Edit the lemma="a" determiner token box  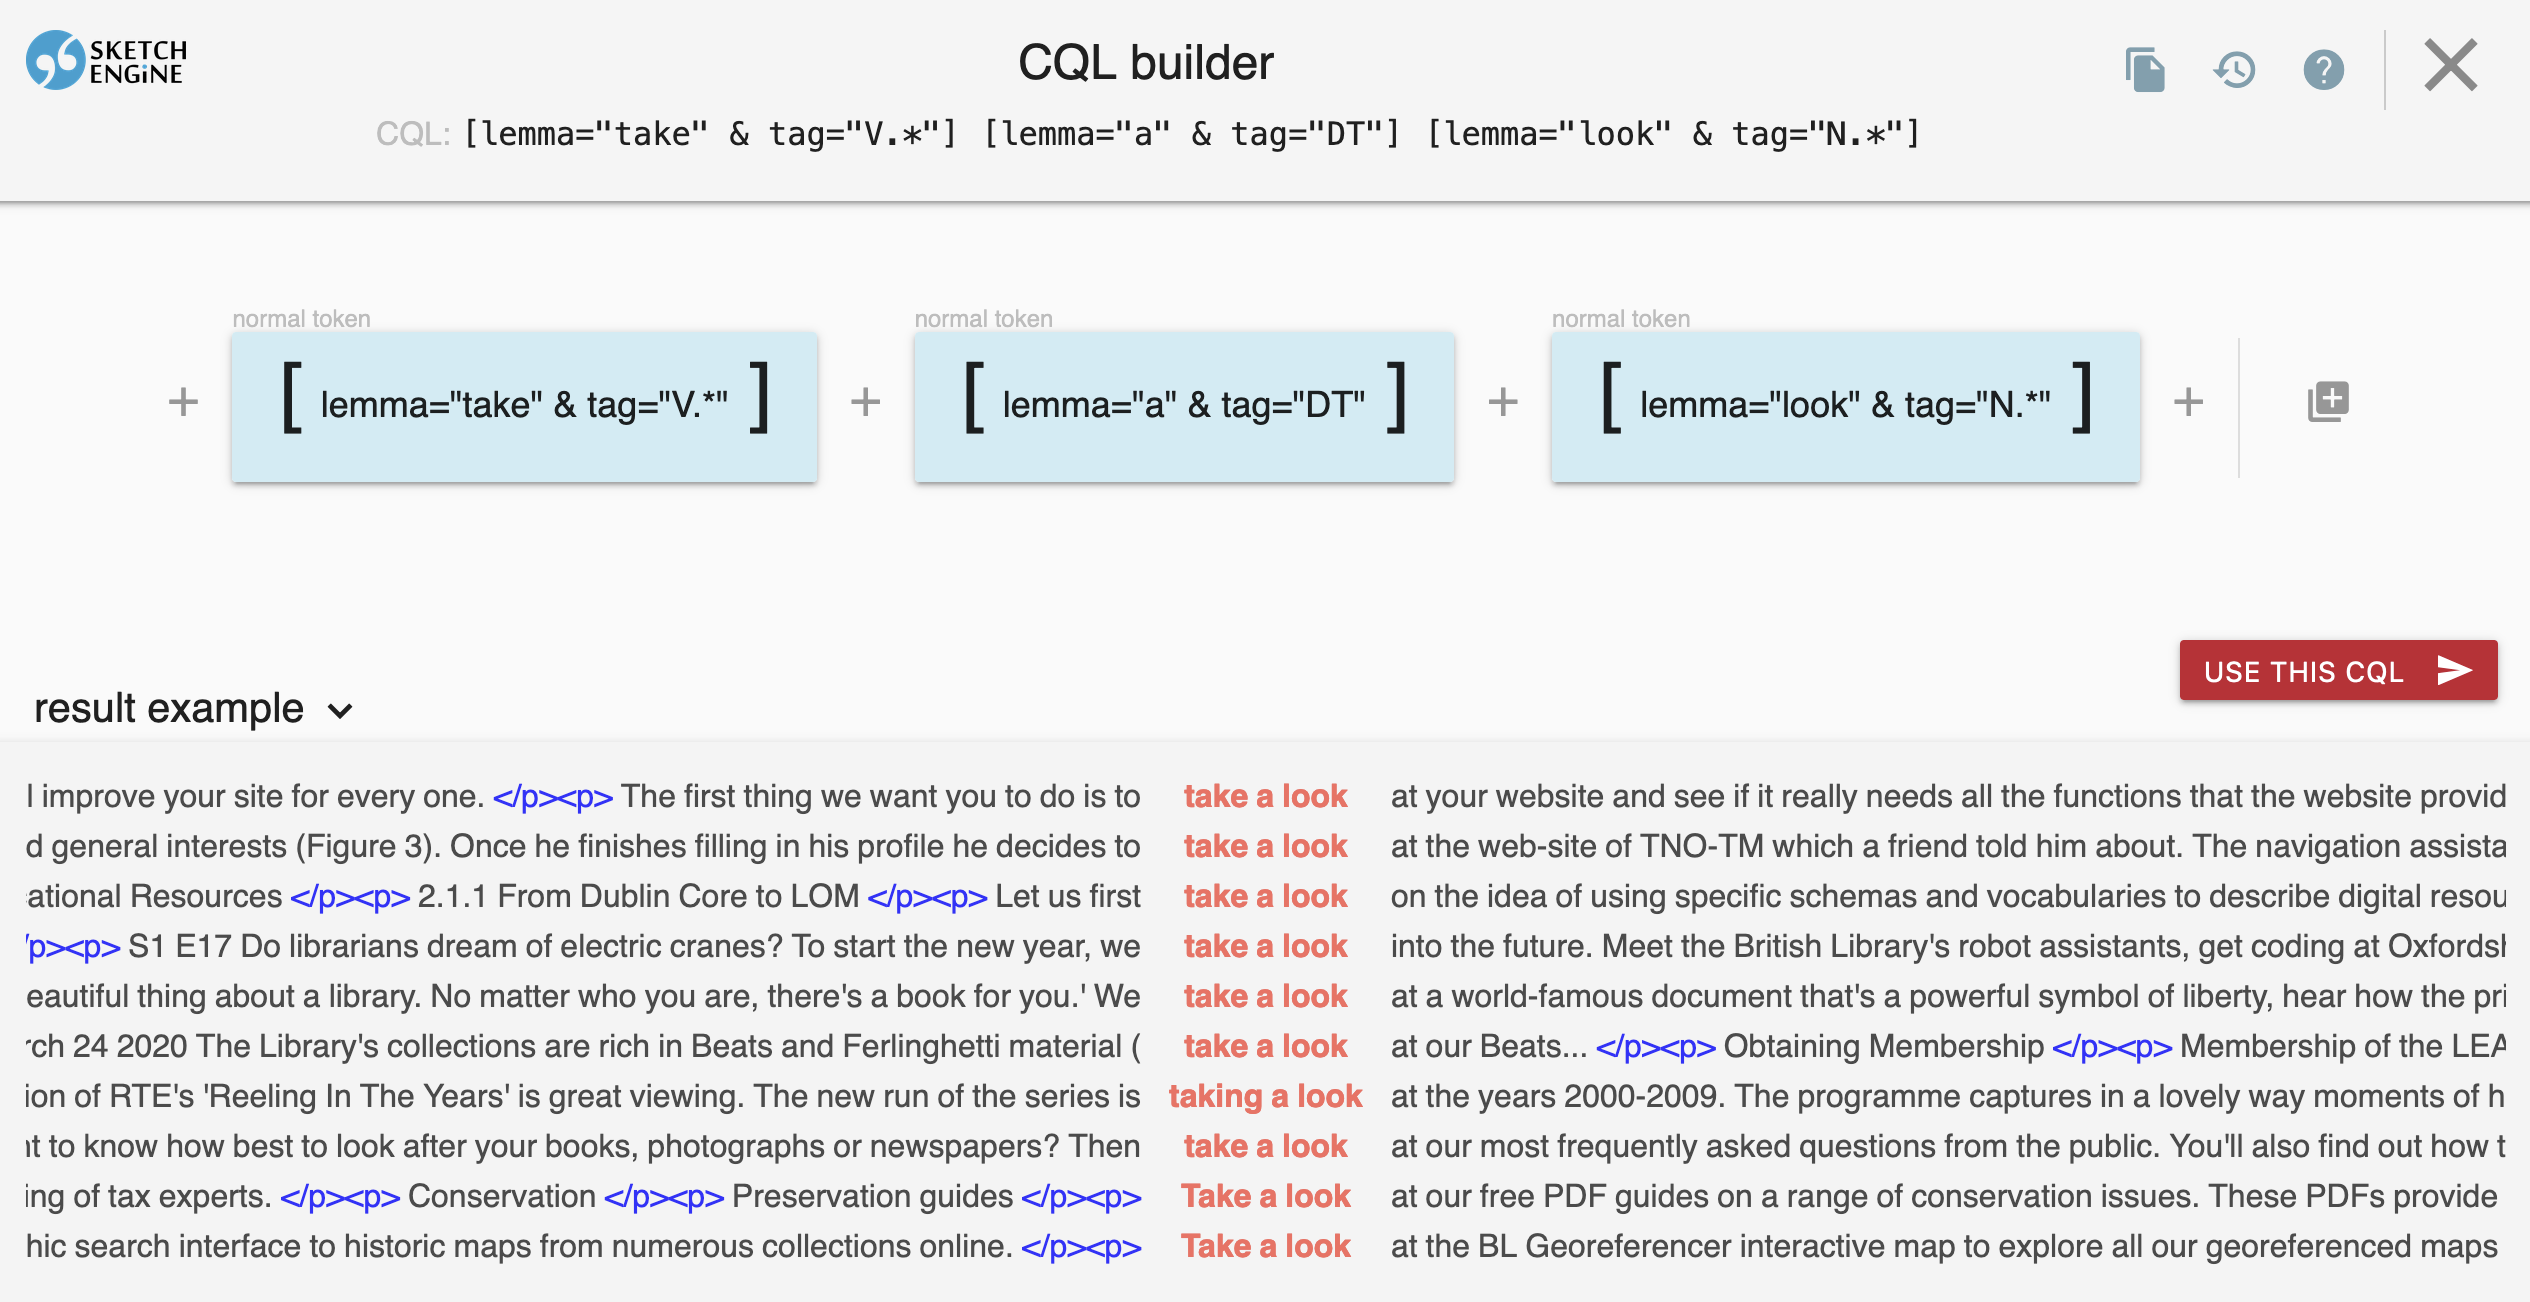click(x=1183, y=405)
